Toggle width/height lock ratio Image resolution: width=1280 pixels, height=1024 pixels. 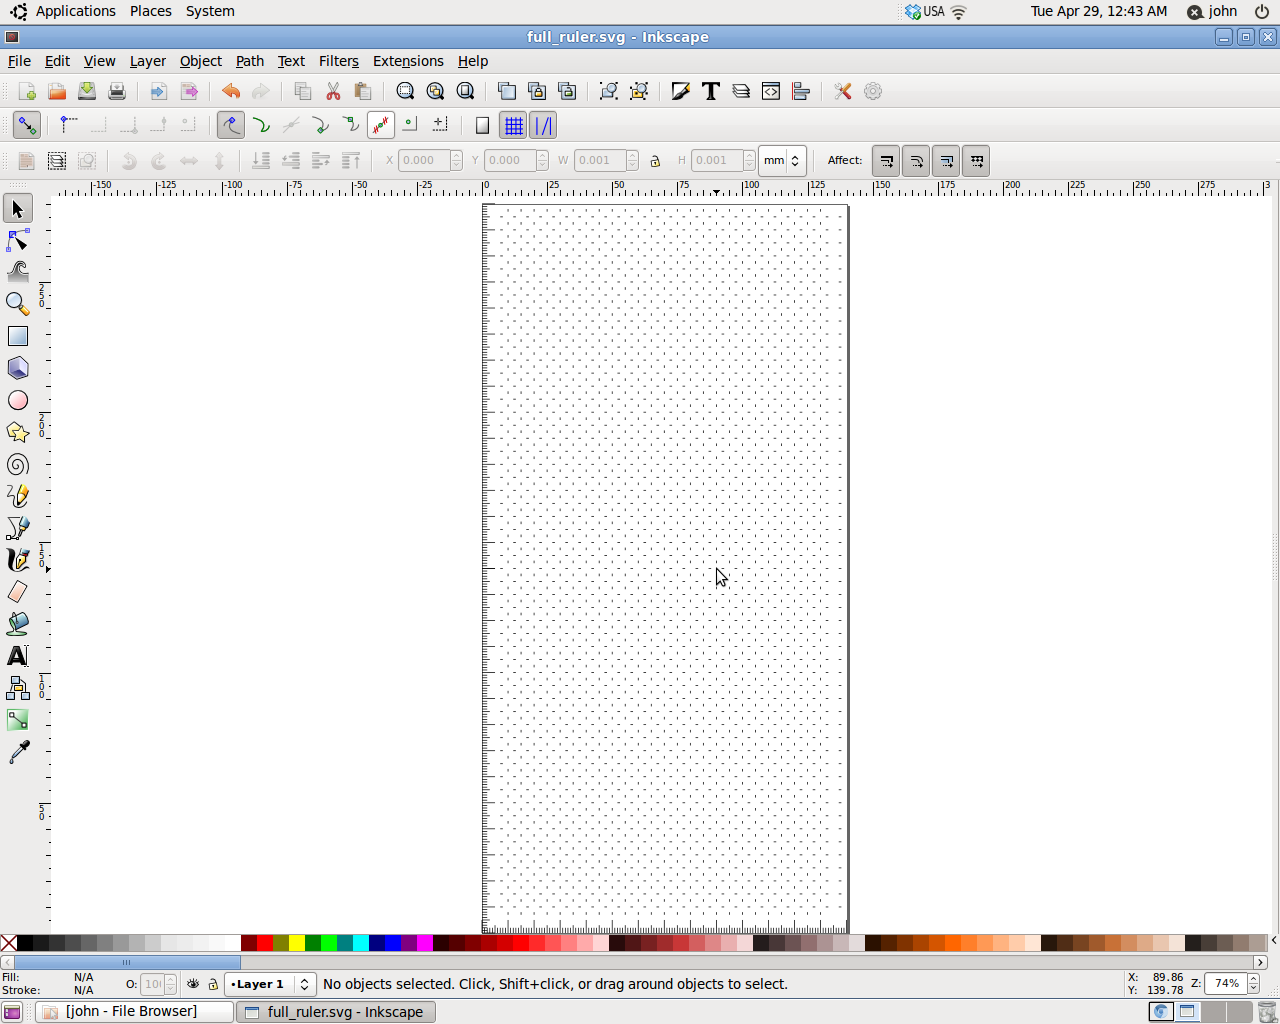click(x=655, y=161)
